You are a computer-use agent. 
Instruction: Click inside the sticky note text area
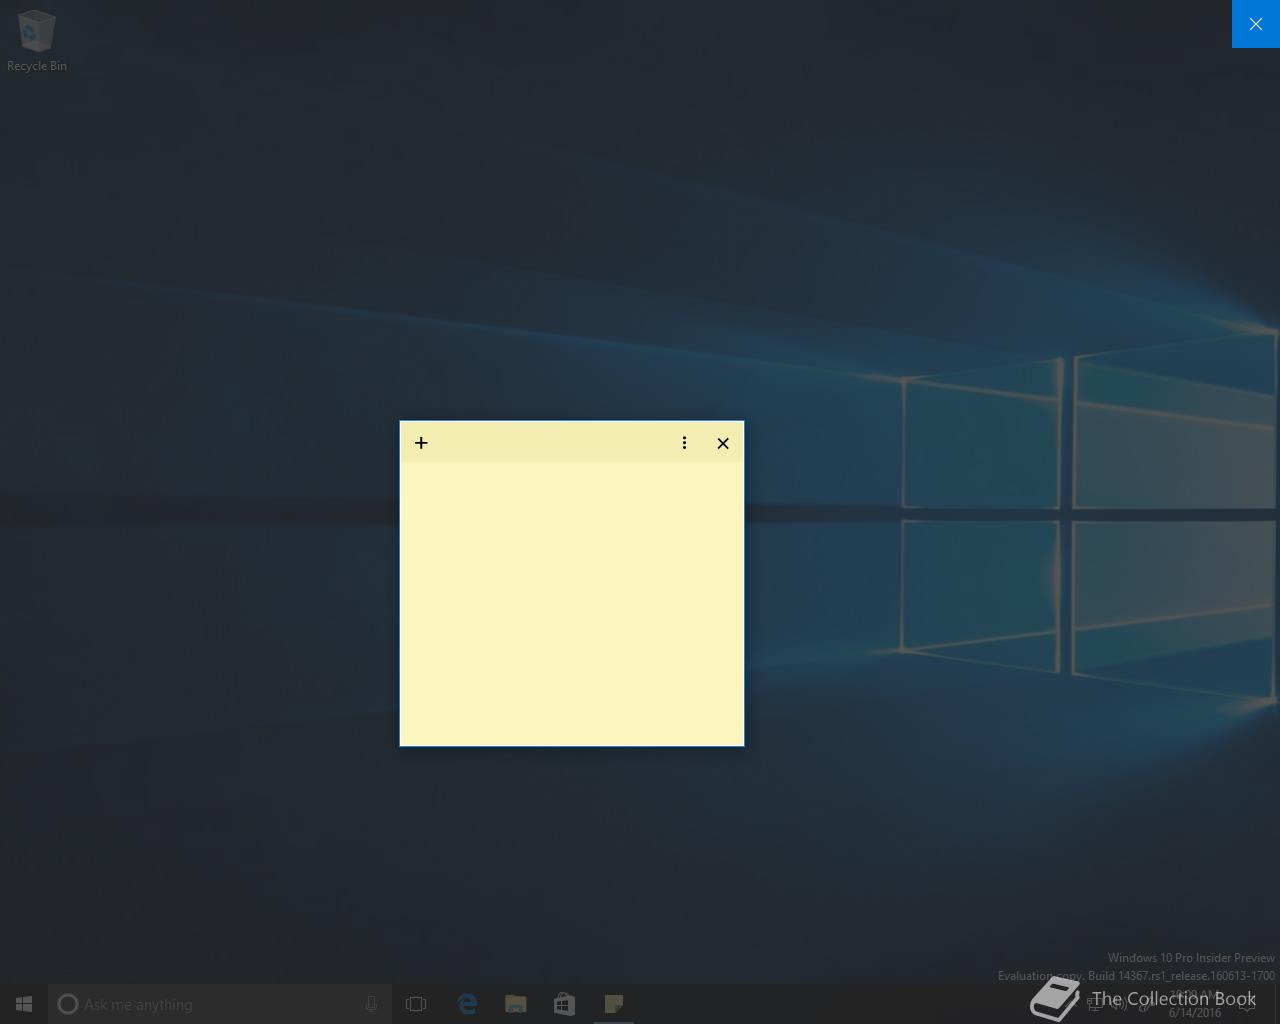(572, 603)
